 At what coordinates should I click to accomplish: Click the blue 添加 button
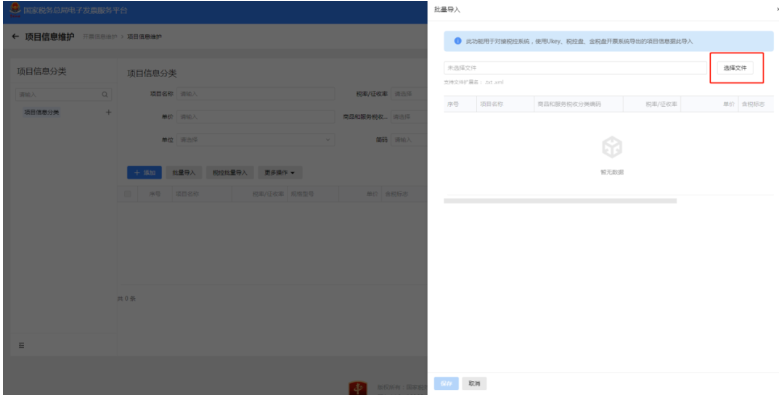point(145,173)
